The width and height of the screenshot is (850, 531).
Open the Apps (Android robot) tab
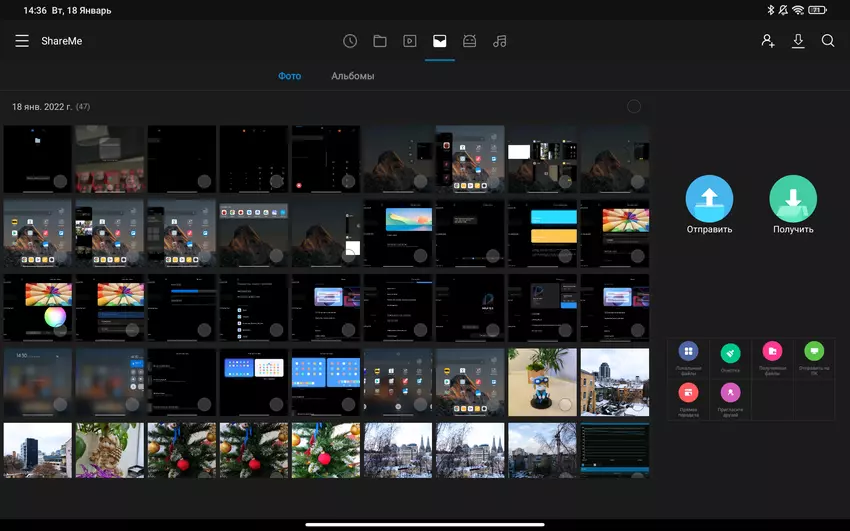[470, 41]
